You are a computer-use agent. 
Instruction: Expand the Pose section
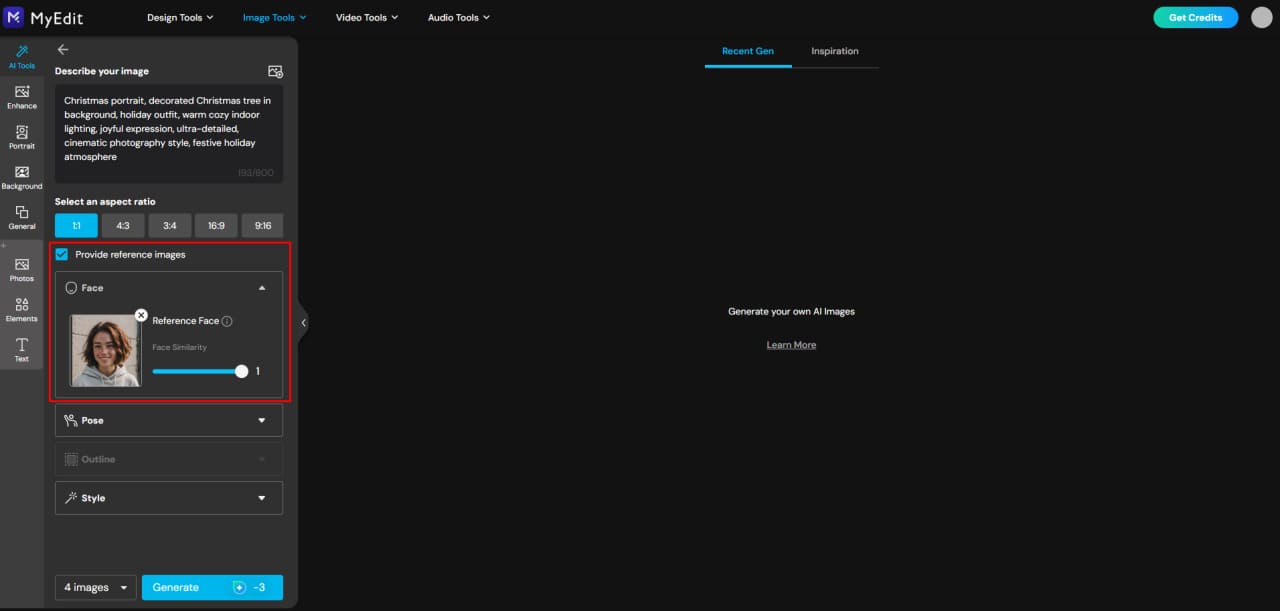(x=262, y=420)
